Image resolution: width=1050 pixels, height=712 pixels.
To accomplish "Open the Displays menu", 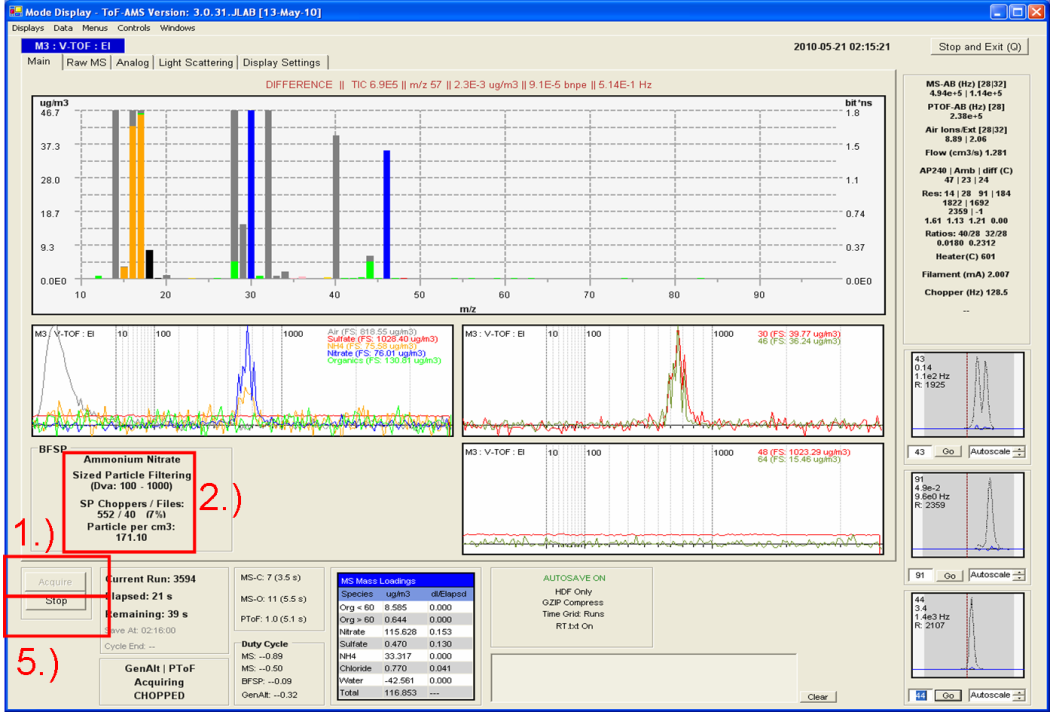I will click(x=27, y=28).
